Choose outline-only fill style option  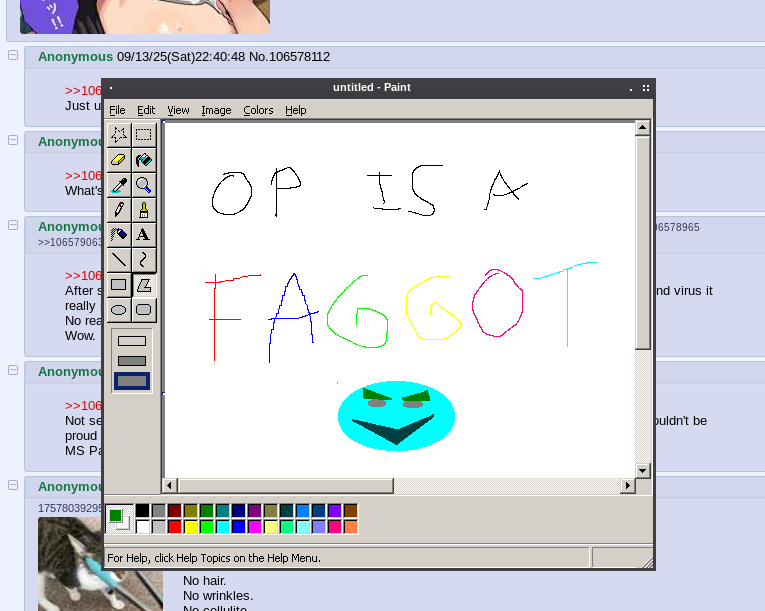[x=132, y=341]
